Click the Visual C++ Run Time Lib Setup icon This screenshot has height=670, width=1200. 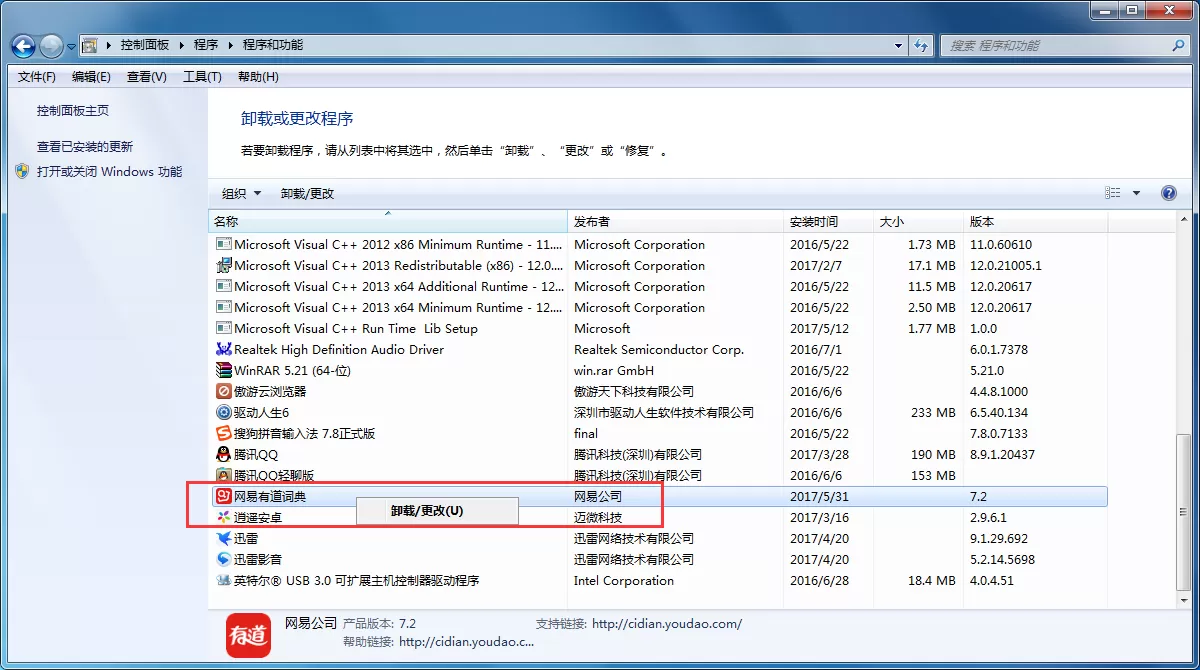(x=224, y=329)
